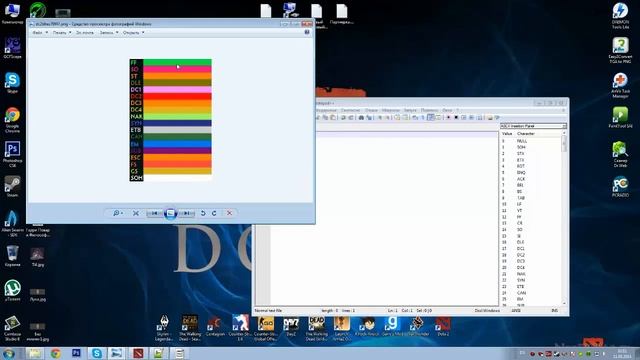This screenshot has width=640, height=360.
Task: Click blue EM bar in displayed image
Action: tap(177, 144)
